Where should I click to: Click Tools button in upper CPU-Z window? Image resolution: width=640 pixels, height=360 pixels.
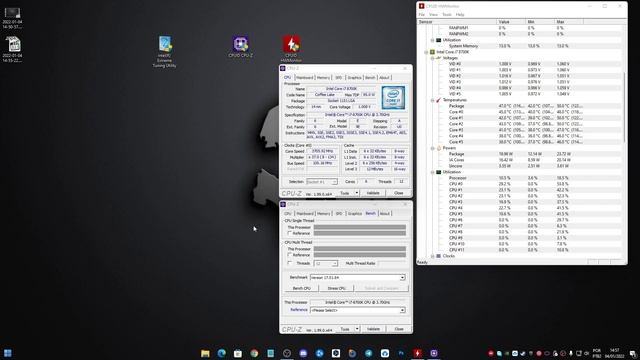point(345,193)
